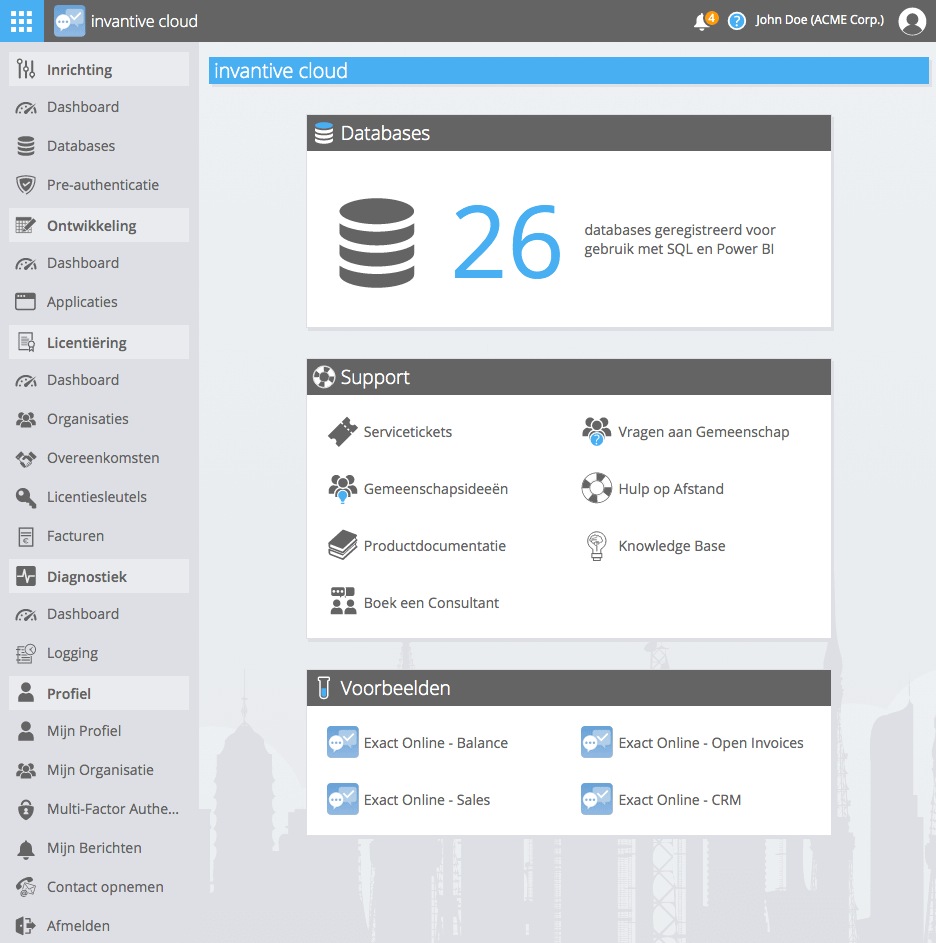936x943 pixels.
Task: Open the app launcher grid icon
Action: [x=21, y=21]
